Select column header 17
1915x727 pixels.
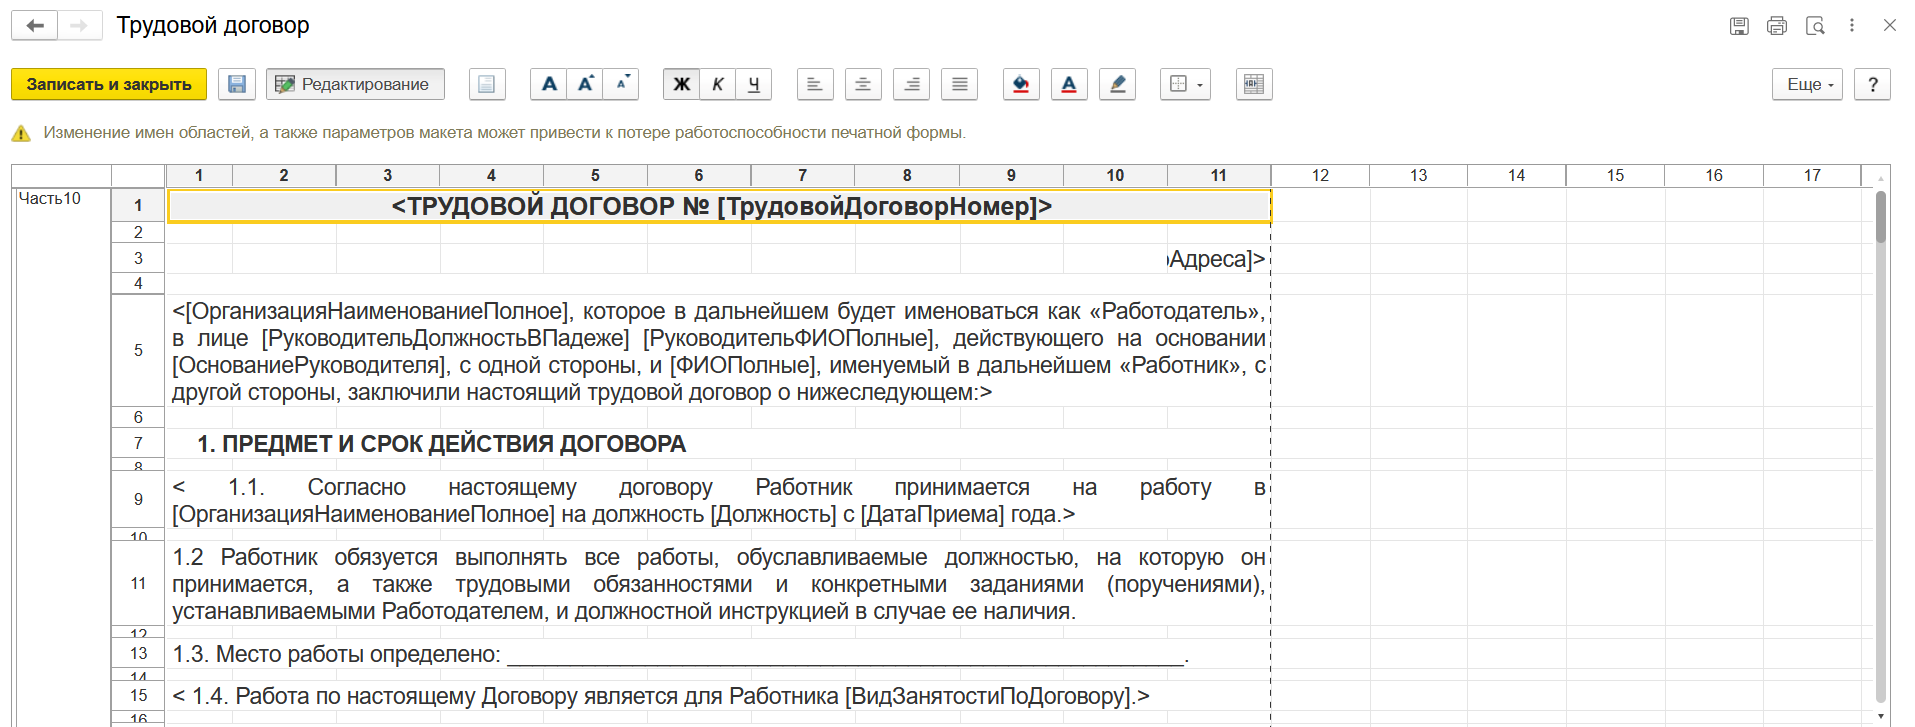[1812, 175]
